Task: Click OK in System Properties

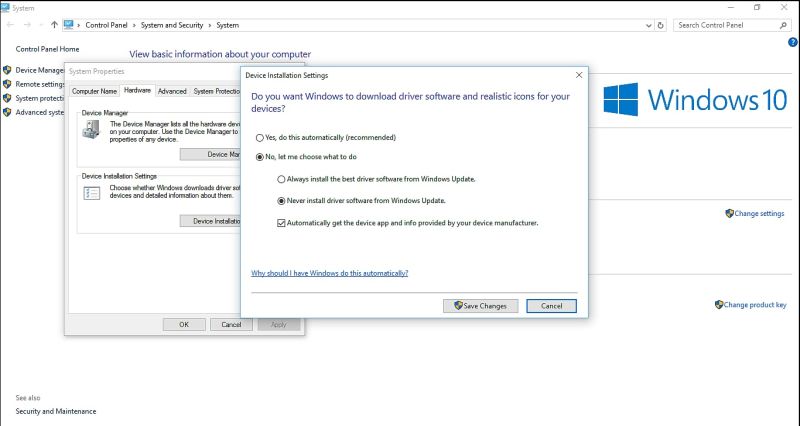Action: tap(184, 324)
